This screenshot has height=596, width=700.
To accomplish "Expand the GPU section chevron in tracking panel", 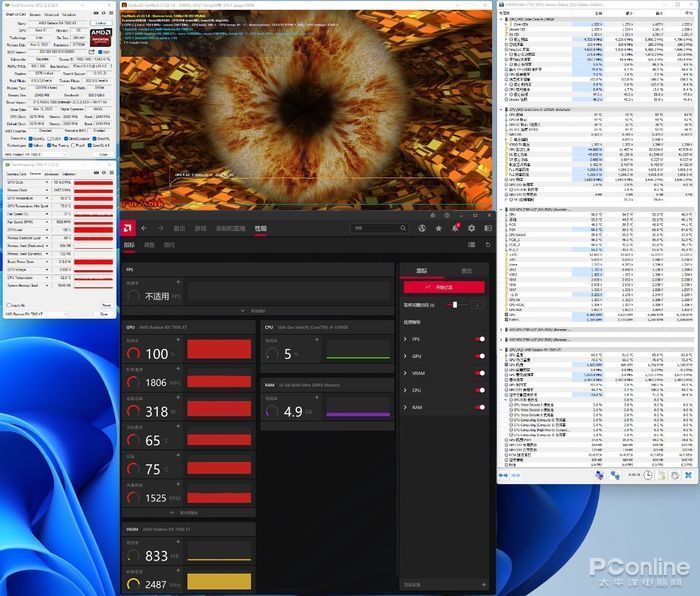I will (x=405, y=356).
